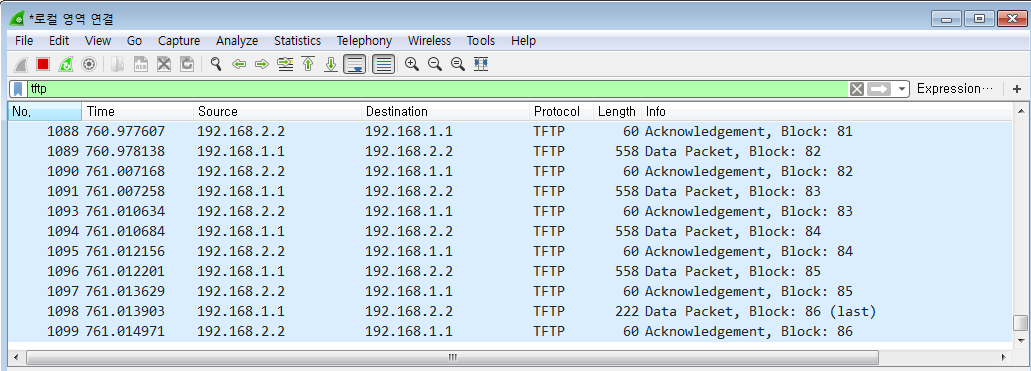Open the Statistics menu

tap(297, 41)
